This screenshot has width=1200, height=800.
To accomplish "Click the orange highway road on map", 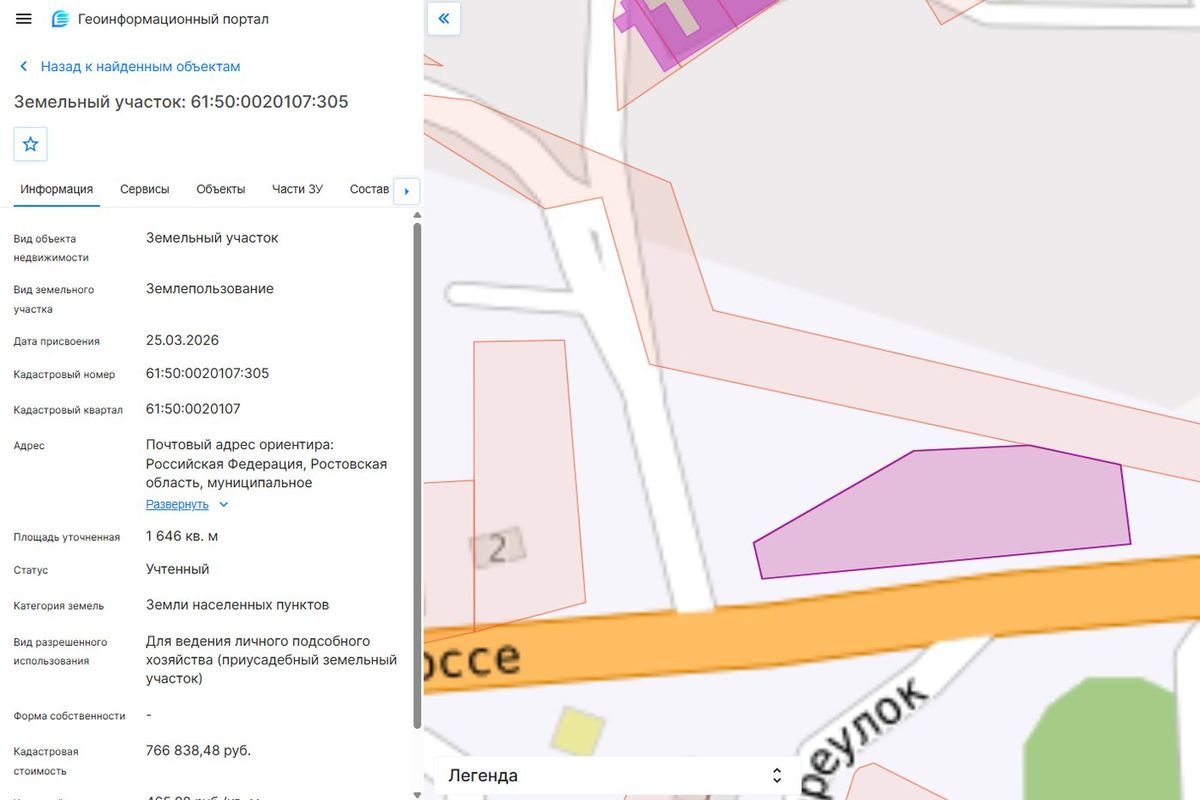I will tap(810, 625).
